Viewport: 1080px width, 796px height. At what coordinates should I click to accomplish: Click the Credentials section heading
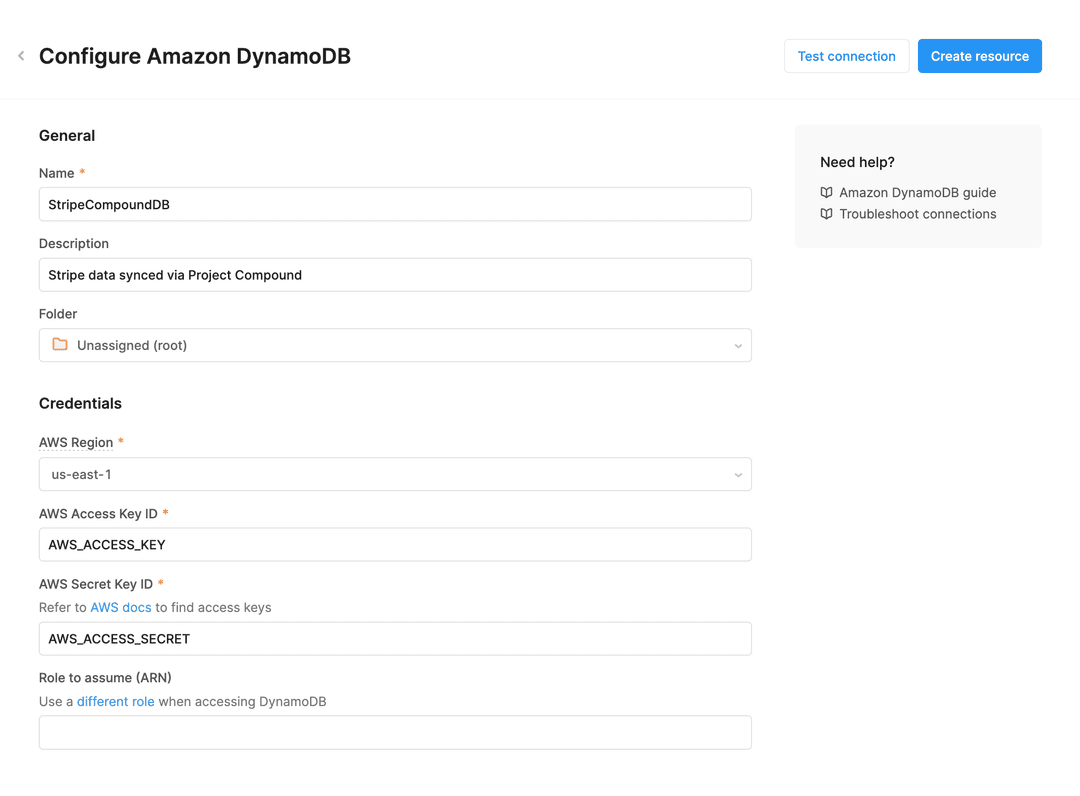[80, 404]
